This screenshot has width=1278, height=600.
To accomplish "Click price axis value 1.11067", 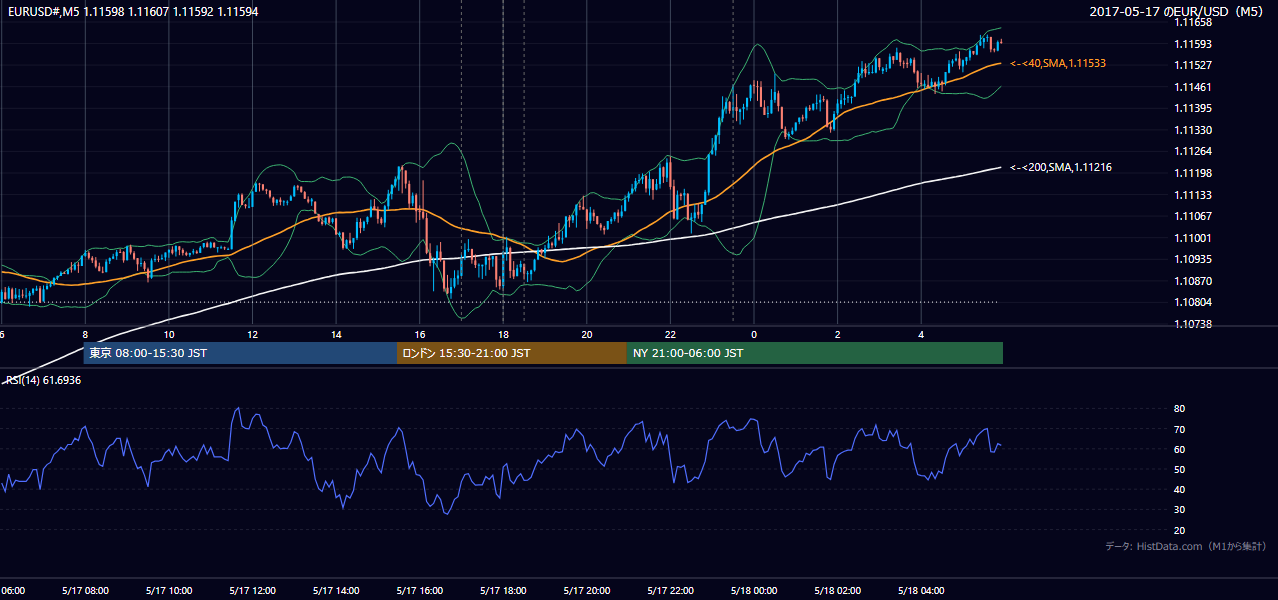I will (1192, 216).
